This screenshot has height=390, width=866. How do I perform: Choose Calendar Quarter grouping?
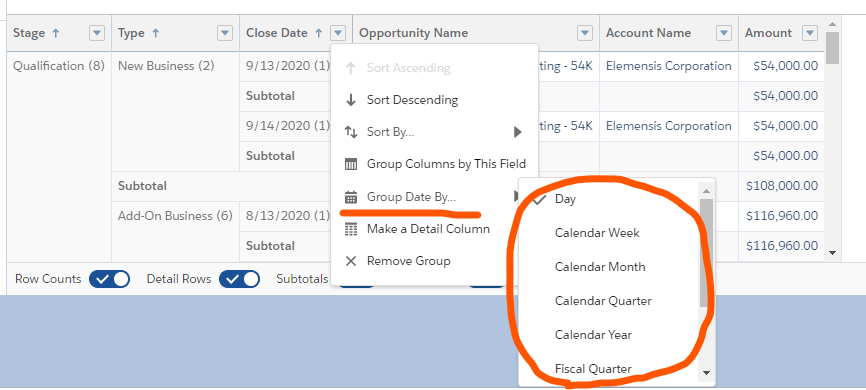609,301
